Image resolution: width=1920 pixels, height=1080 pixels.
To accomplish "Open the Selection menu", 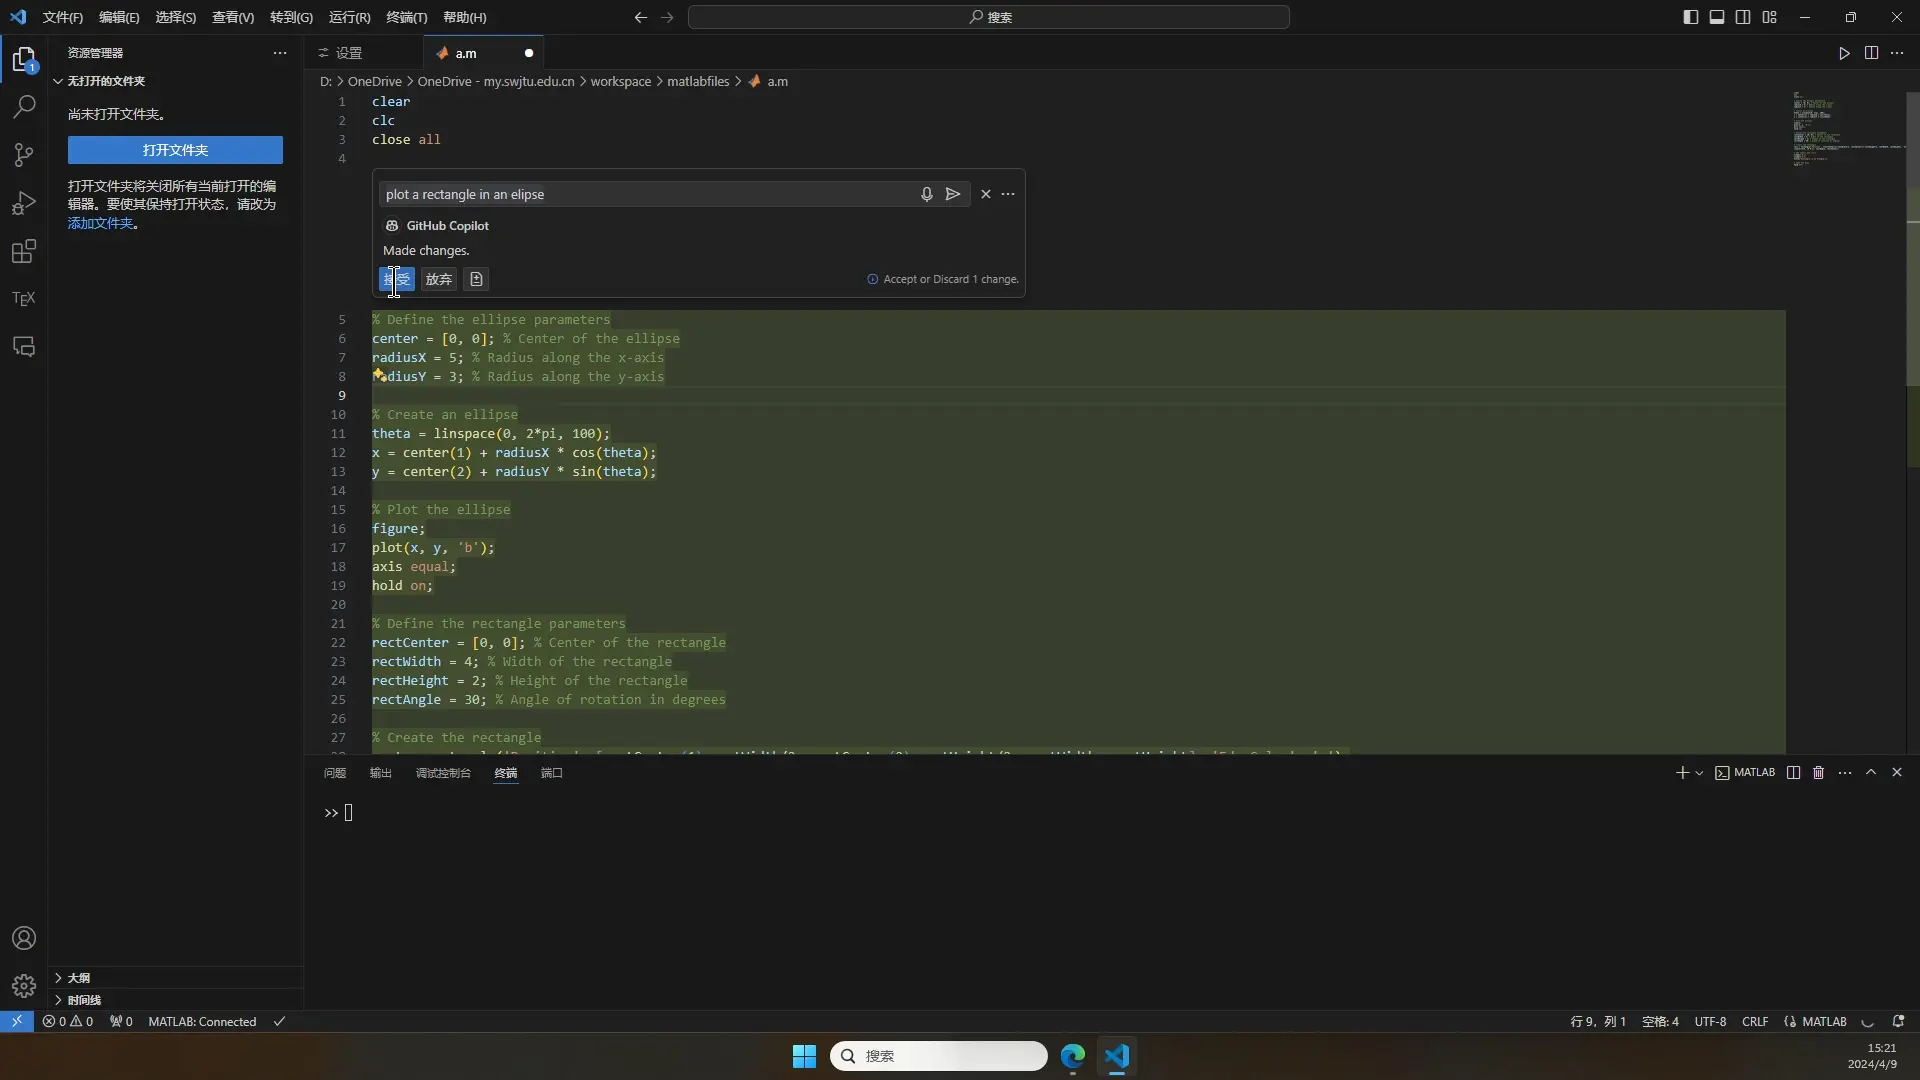I will click(x=176, y=17).
